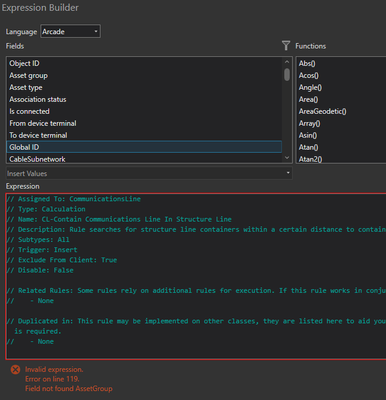The width and height of the screenshot is (386, 400).
Task: Choose the Asset group field
Action: (144, 75)
